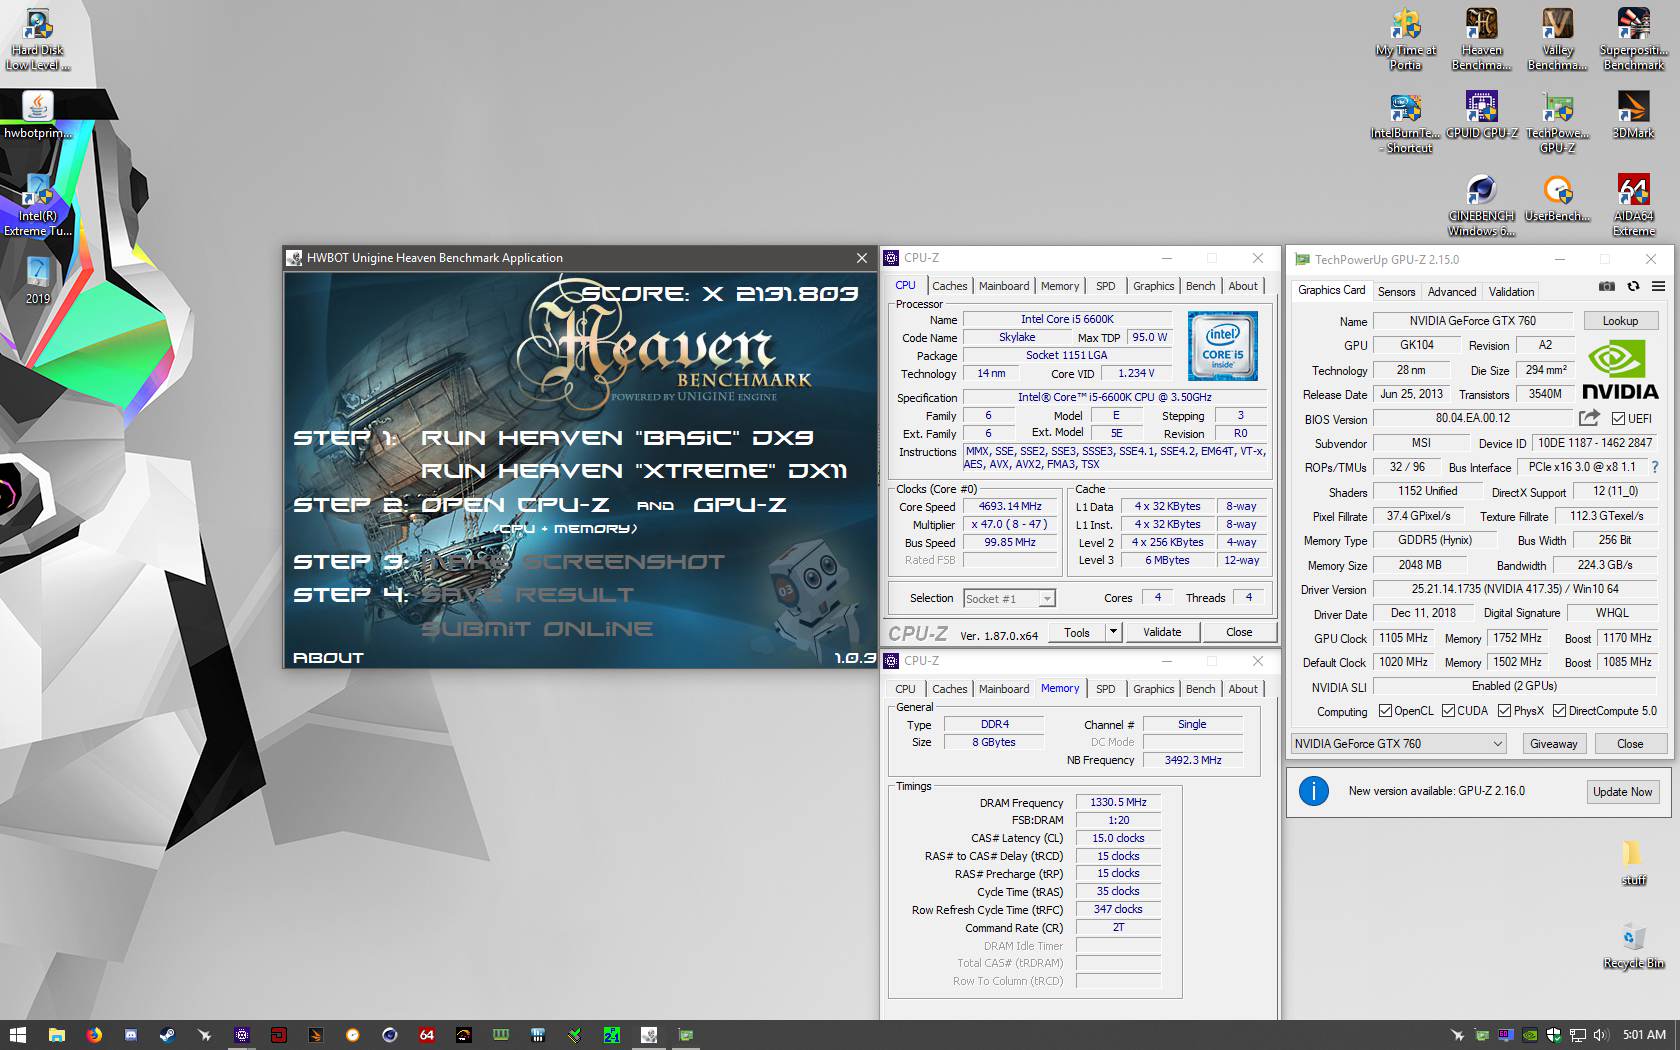Open My Time at Portia desktop icon
This screenshot has height=1050, width=1680.
[1405, 39]
